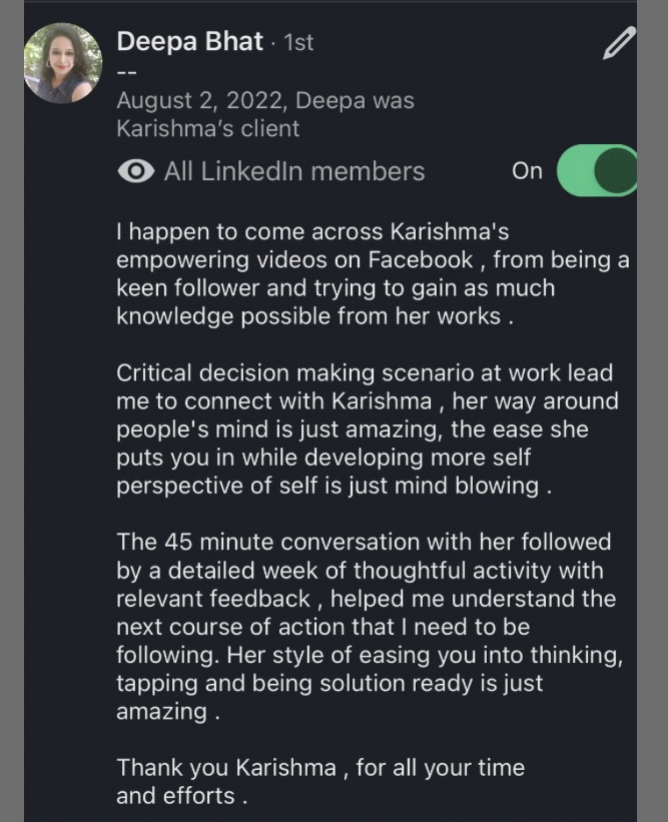Select the All LinkedIn members visibility label
Image resolution: width=668 pixels, height=822 pixels.
[294, 172]
